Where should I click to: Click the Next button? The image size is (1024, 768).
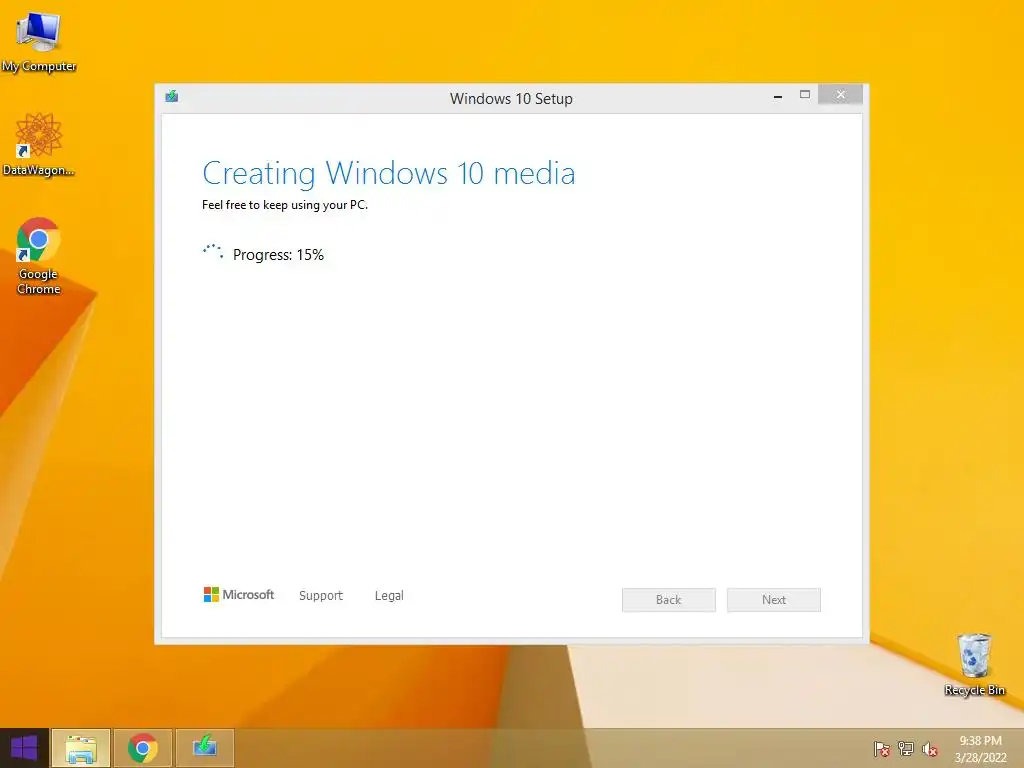tap(774, 600)
